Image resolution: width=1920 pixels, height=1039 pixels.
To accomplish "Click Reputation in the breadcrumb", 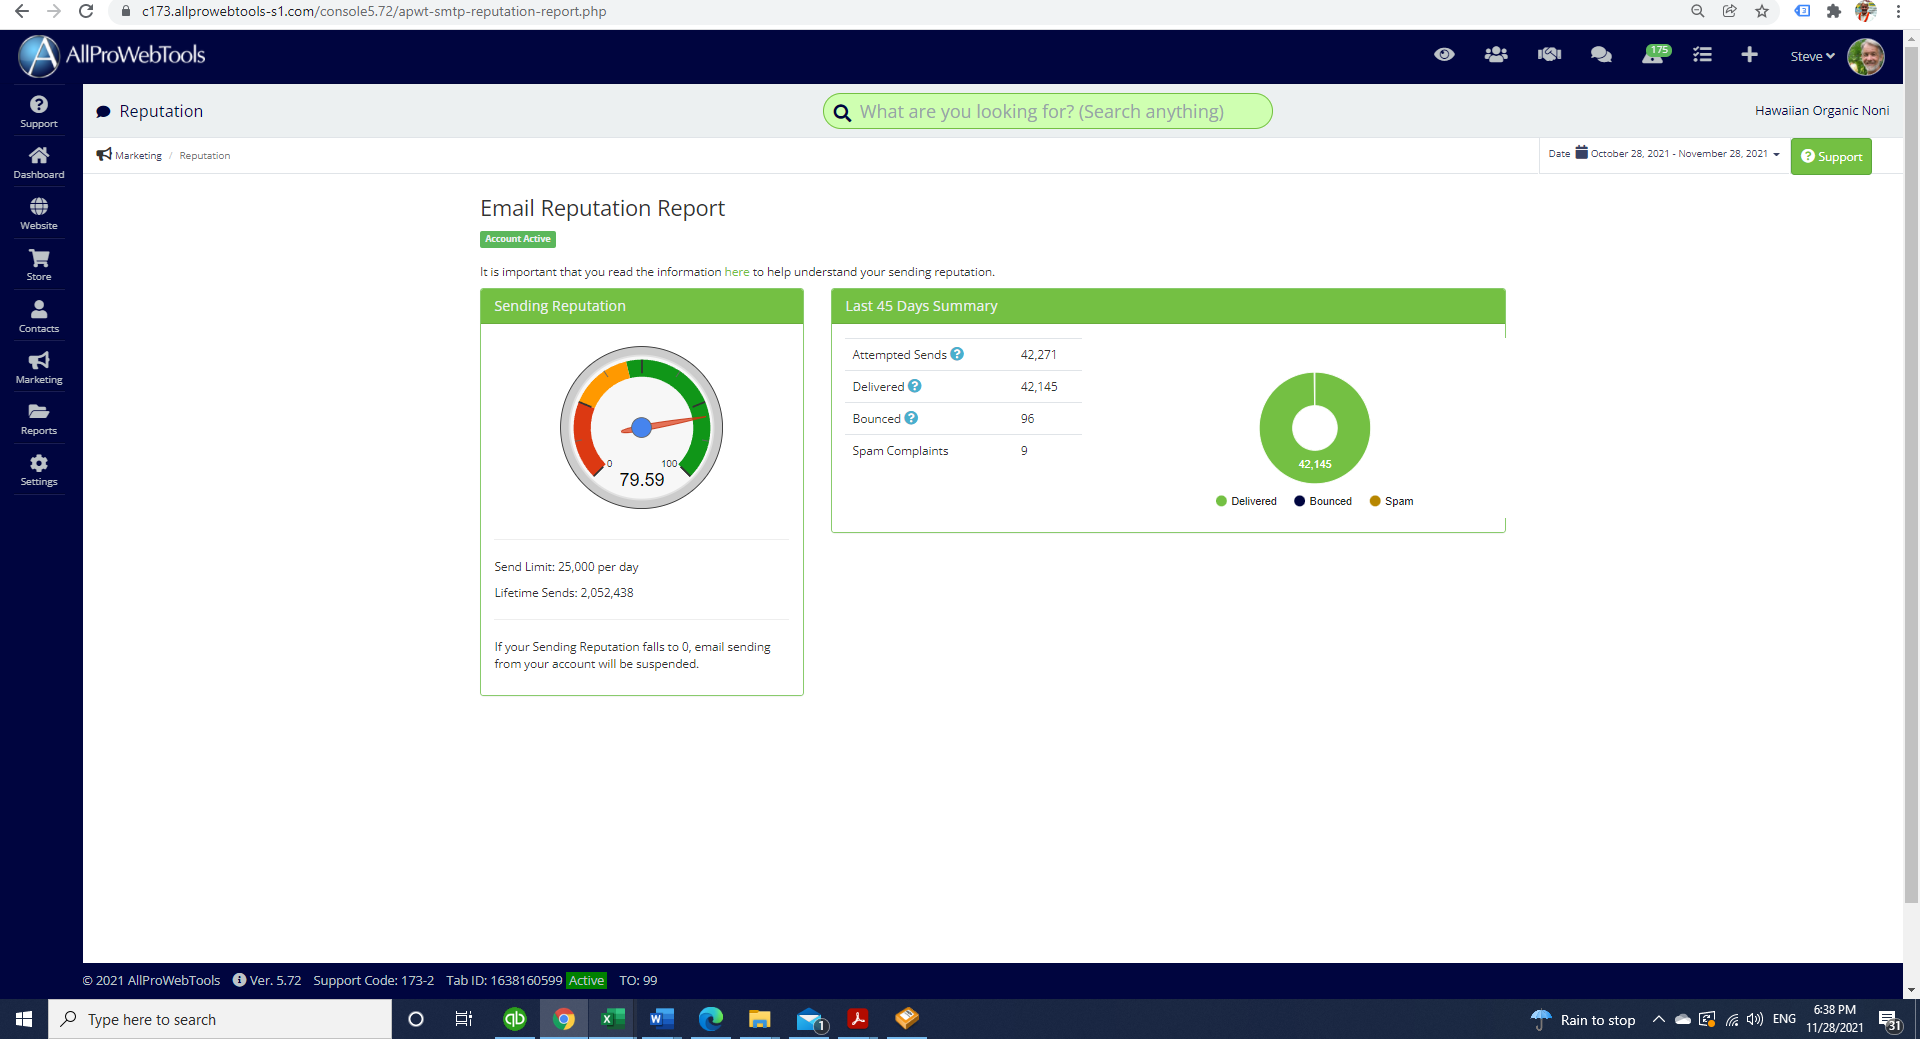I will click(x=205, y=155).
